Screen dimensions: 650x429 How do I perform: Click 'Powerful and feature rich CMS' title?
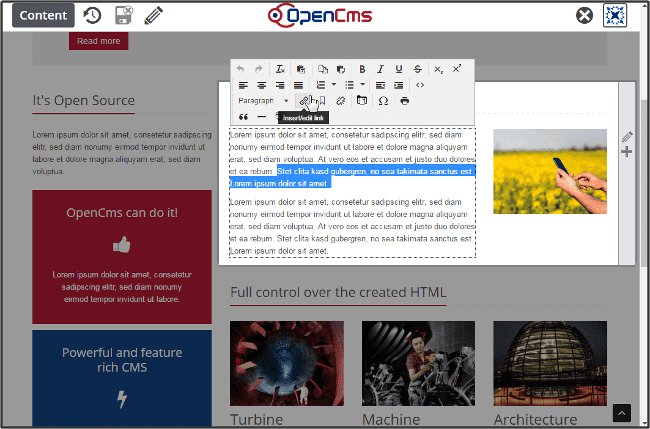(x=122, y=360)
